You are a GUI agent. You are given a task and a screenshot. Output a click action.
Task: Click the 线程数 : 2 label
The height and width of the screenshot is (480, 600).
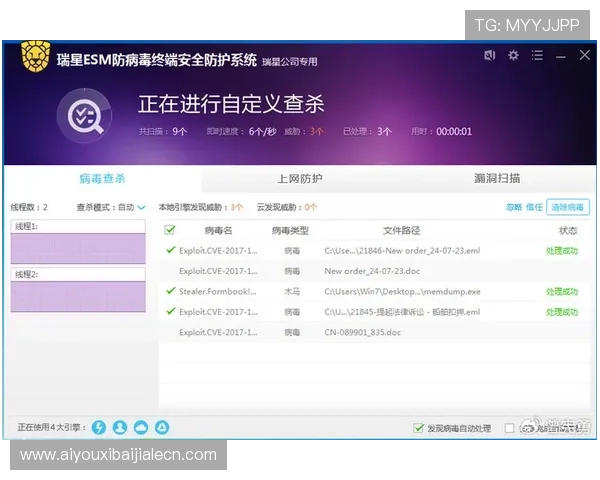tap(29, 207)
